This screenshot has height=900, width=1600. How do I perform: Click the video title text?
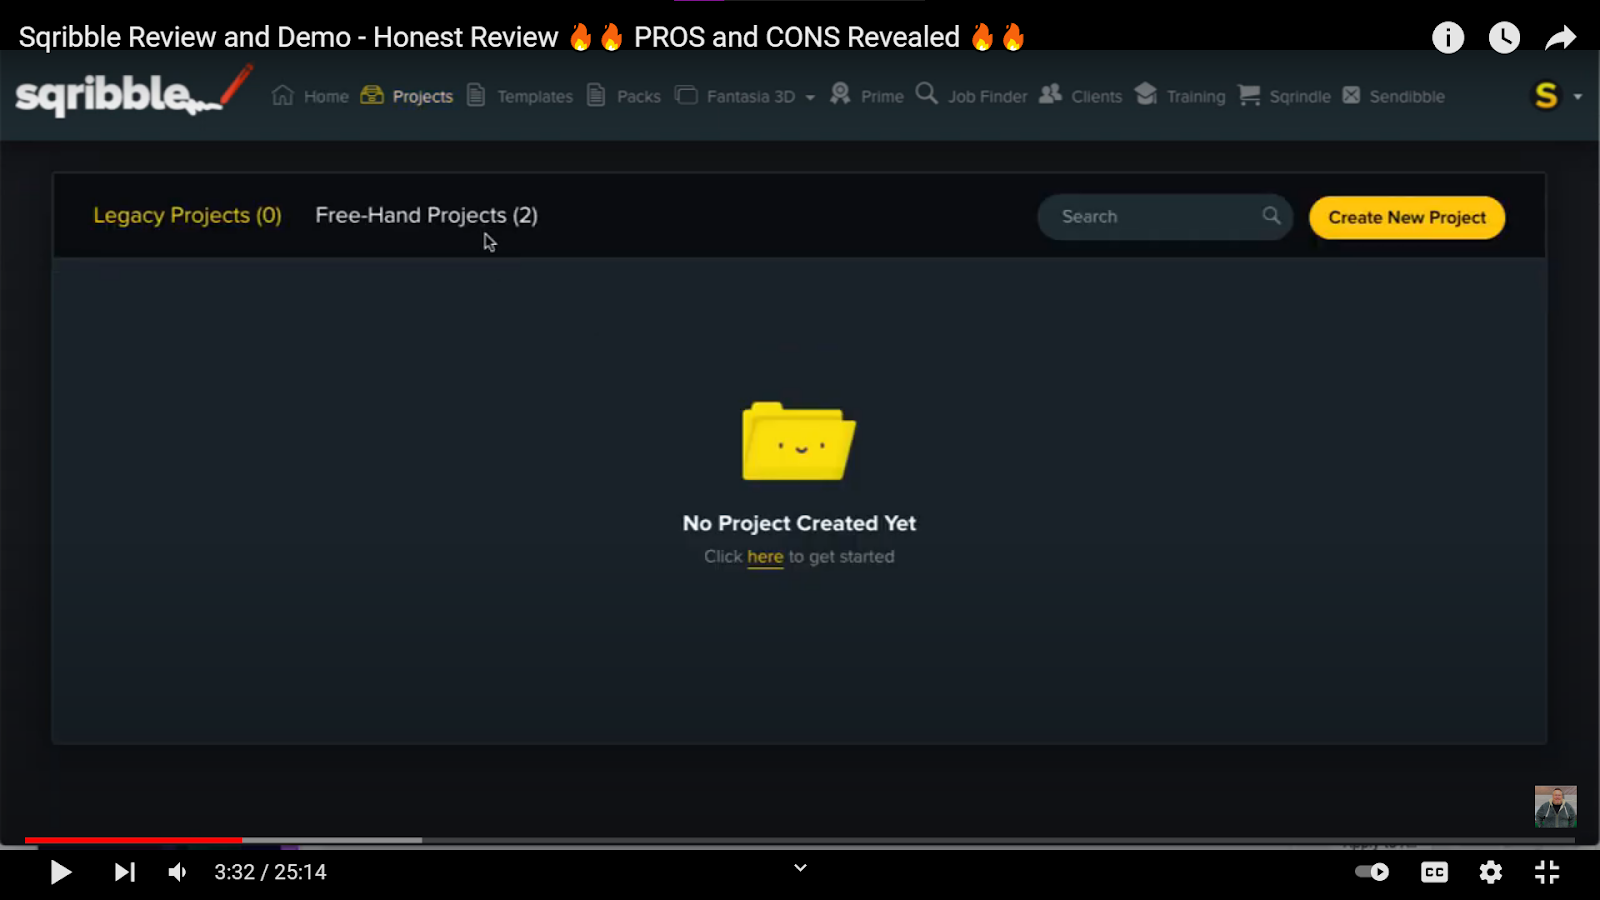tap(522, 37)
